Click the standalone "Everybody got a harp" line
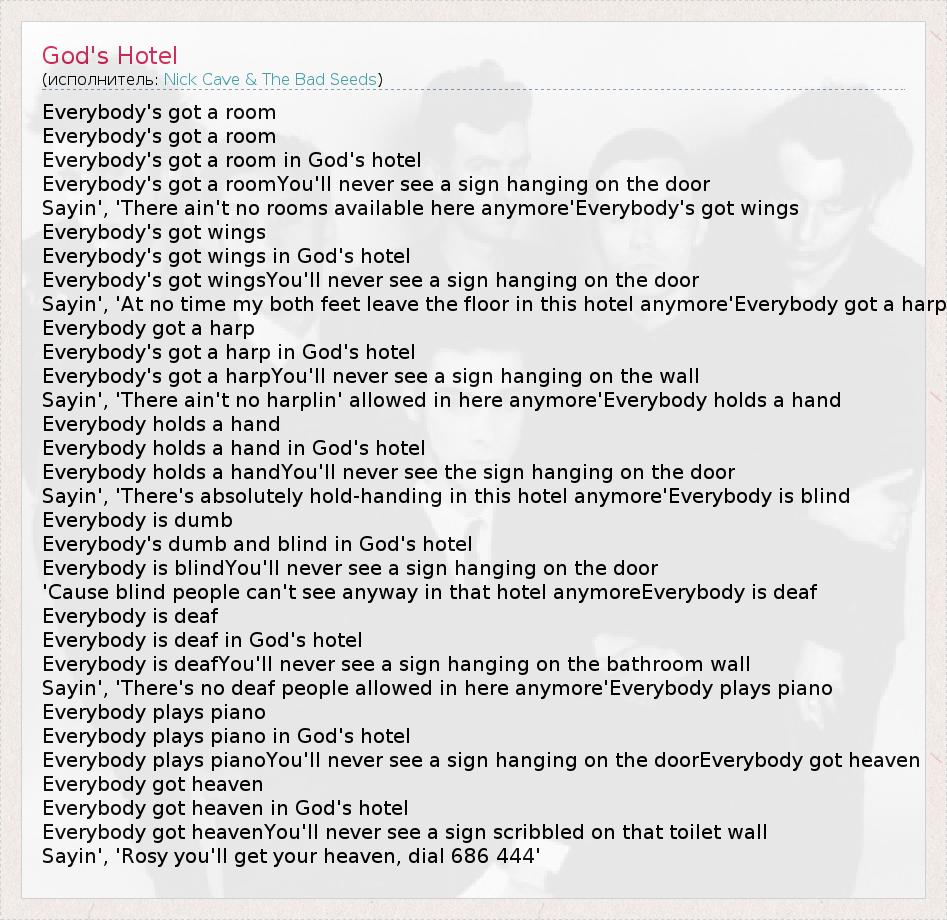Screen dimensions: 947x920 148,328
